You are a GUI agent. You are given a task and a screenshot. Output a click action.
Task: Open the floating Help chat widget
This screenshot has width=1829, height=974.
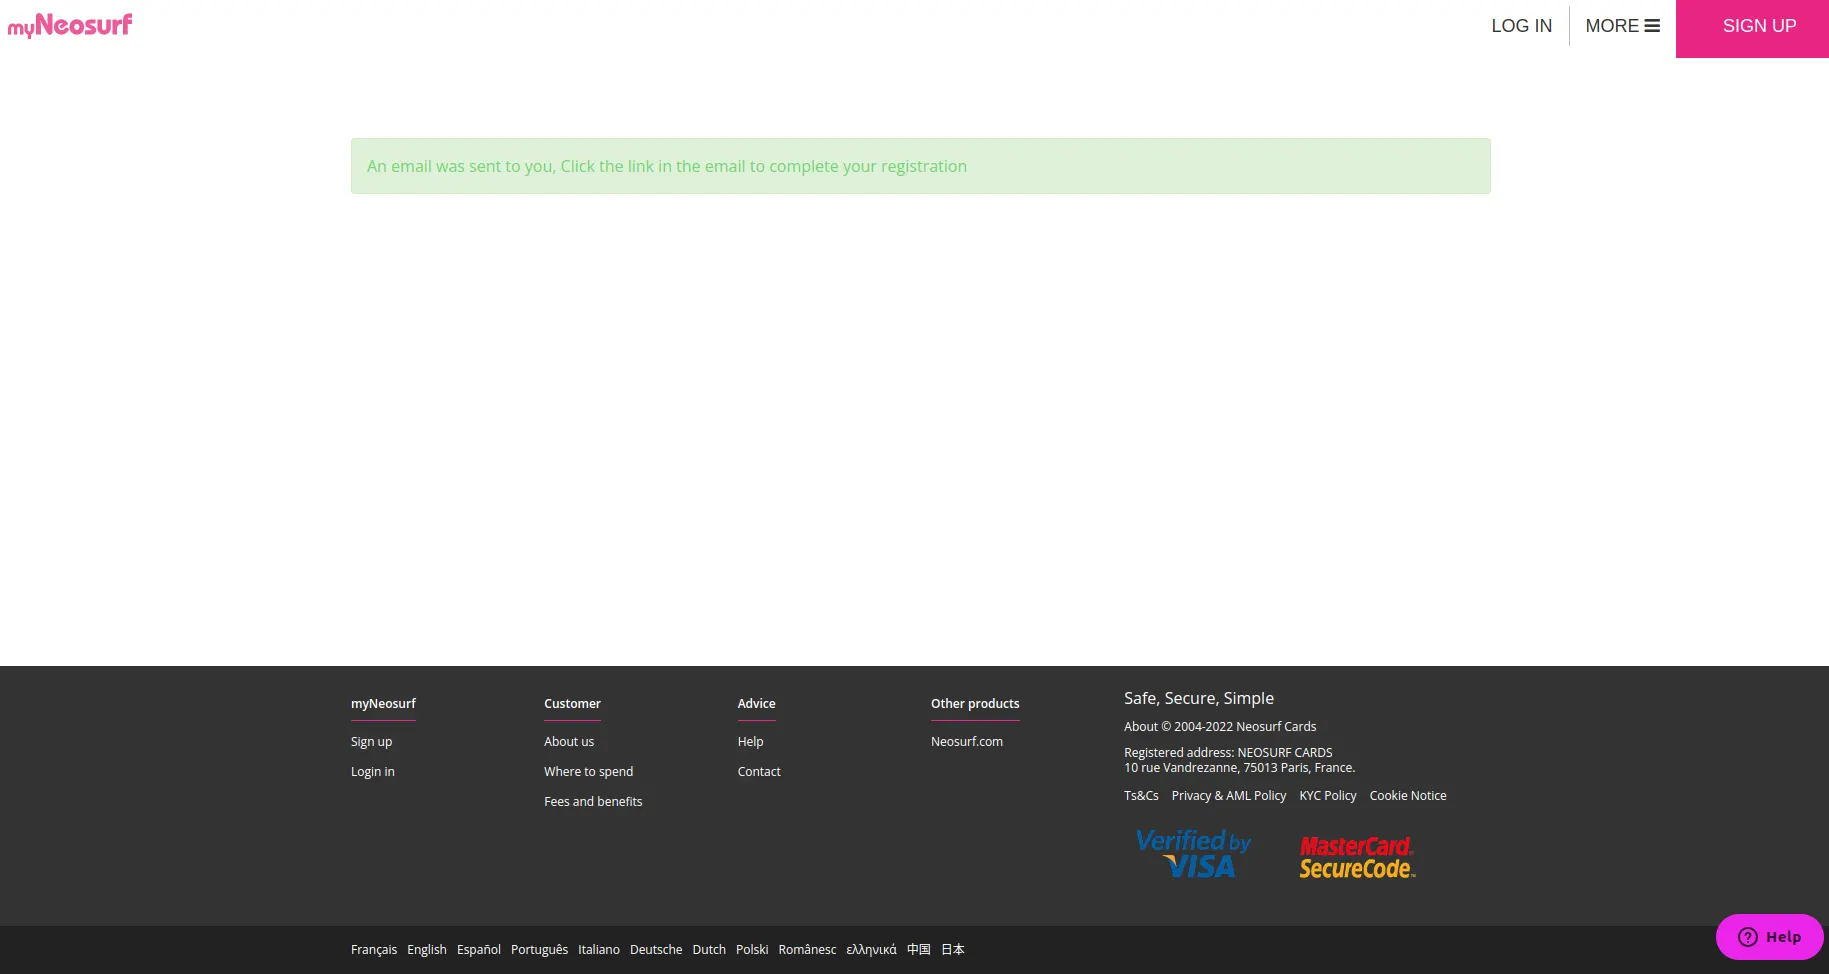1769,937
